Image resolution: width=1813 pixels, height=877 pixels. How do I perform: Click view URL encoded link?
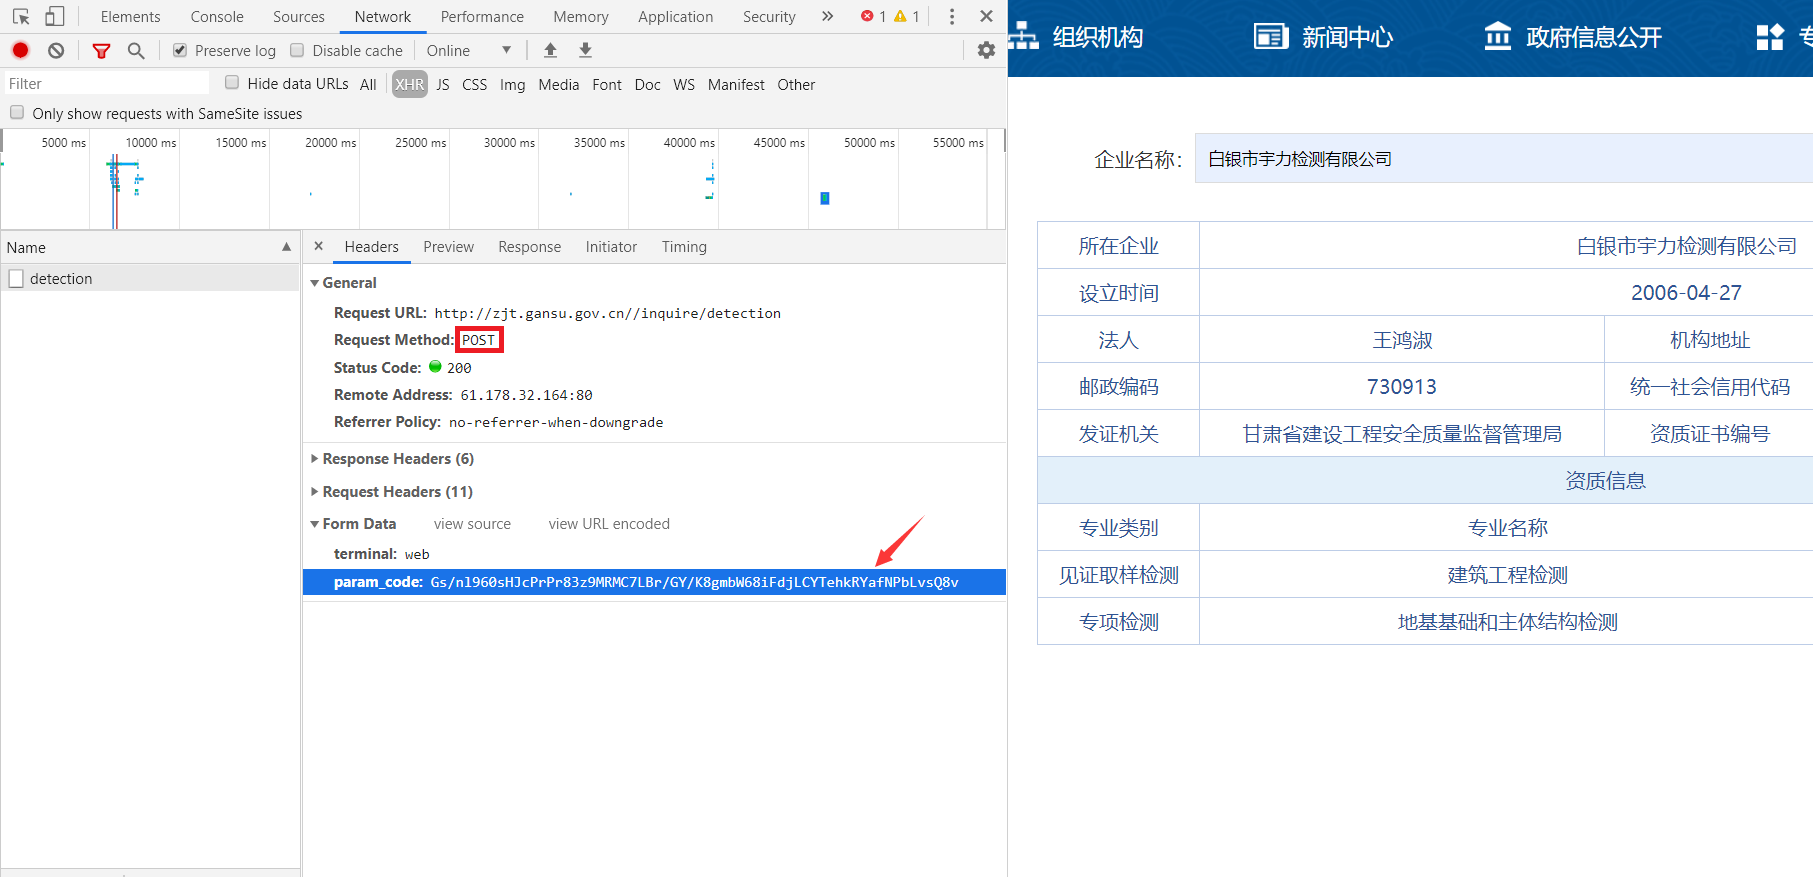609,524
